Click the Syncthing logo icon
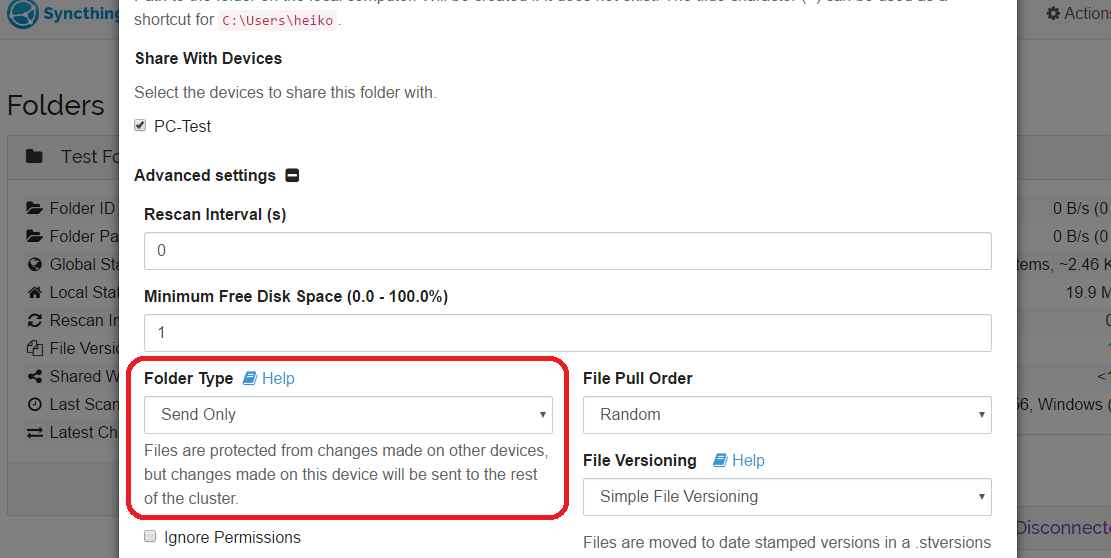 [27, 14]
